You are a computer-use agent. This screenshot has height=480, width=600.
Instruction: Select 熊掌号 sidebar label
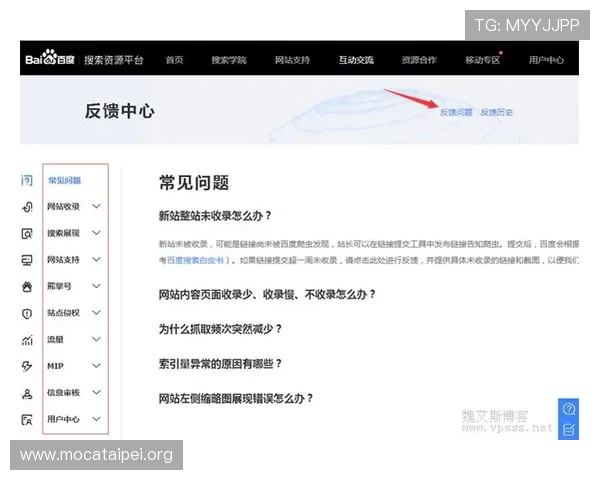[59, 286]
